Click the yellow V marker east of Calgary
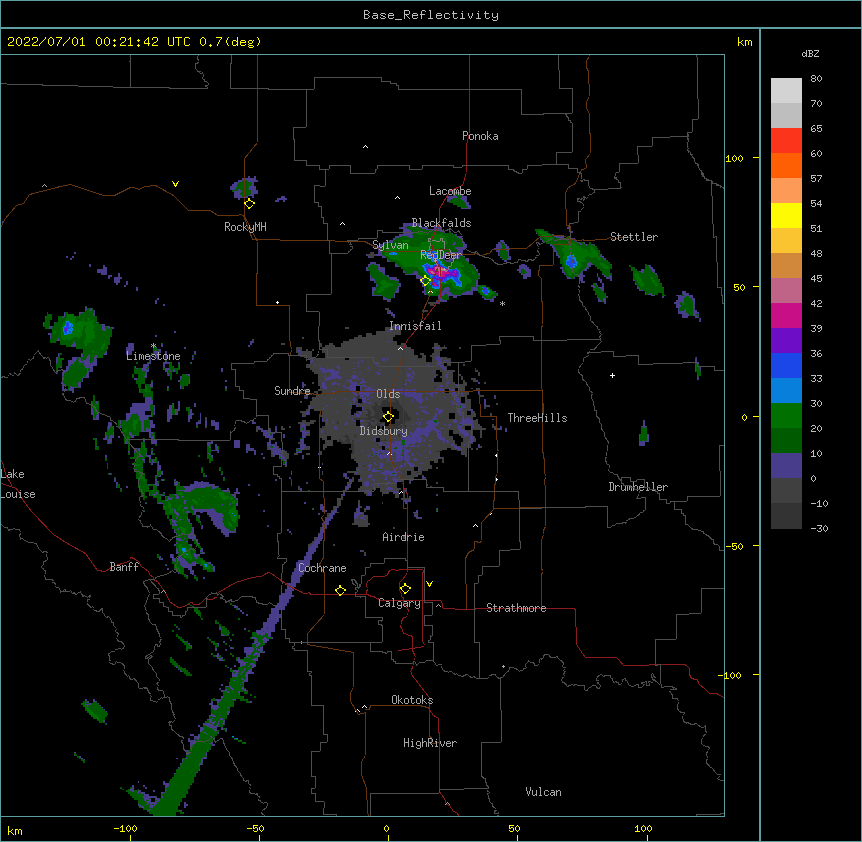This screenshot has height=842, width=862. [429, 584]
